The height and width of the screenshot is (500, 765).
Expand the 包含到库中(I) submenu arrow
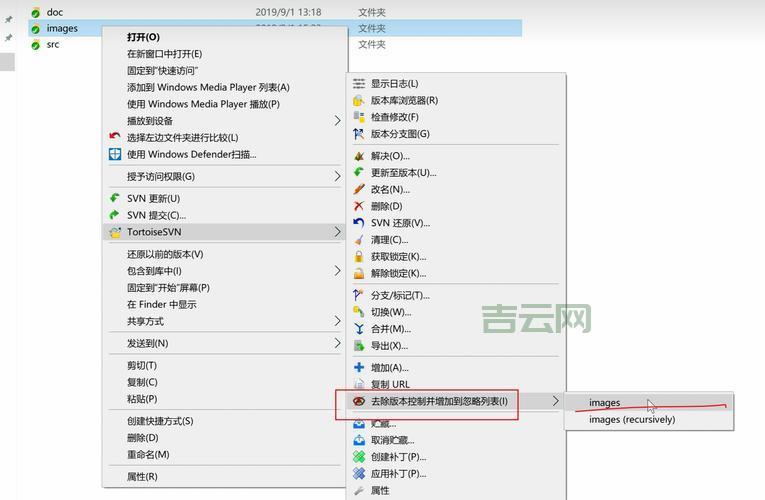pyautogui.click(x=337, y=271)
